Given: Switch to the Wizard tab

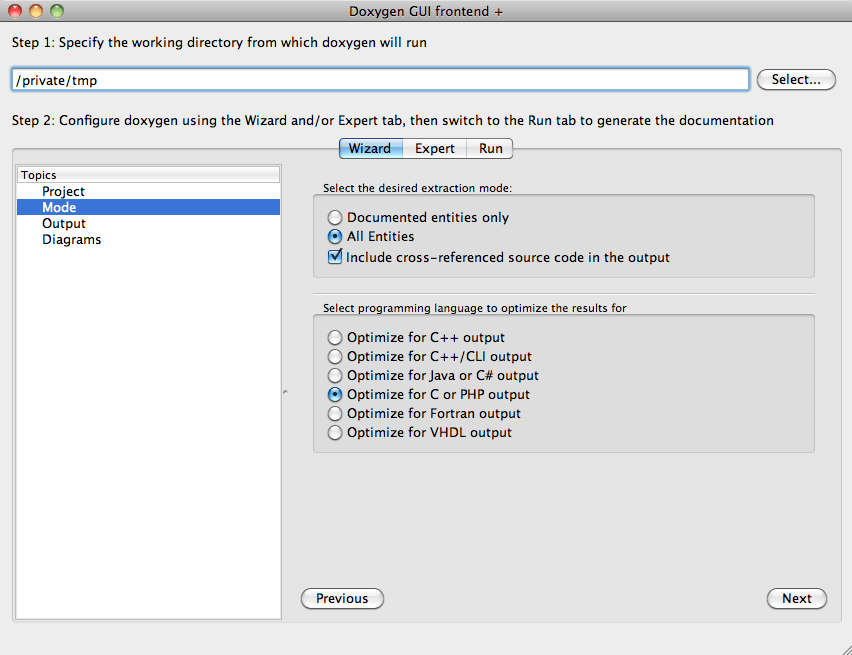Looking at the screenshot, I should [x=371, y=148].
